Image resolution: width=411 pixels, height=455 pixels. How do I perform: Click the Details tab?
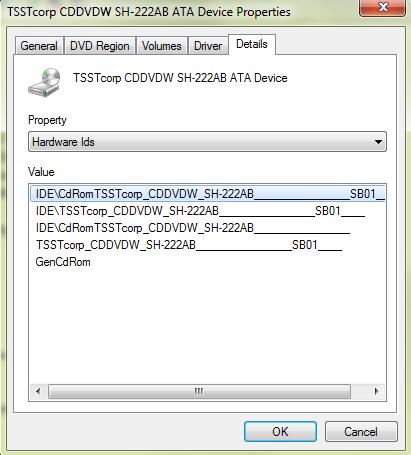[252, 44]
